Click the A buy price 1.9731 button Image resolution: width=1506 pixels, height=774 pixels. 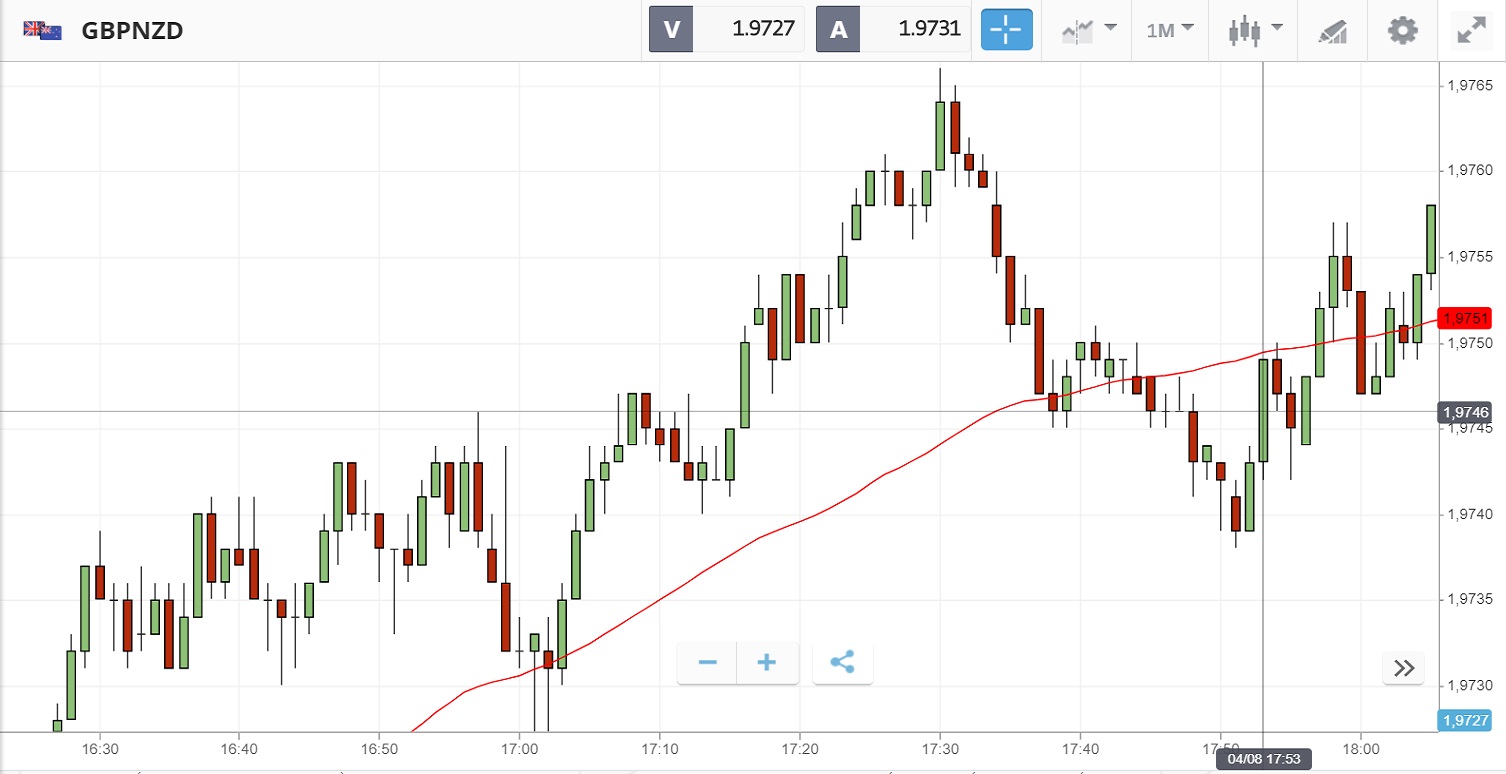click(894, 29)
